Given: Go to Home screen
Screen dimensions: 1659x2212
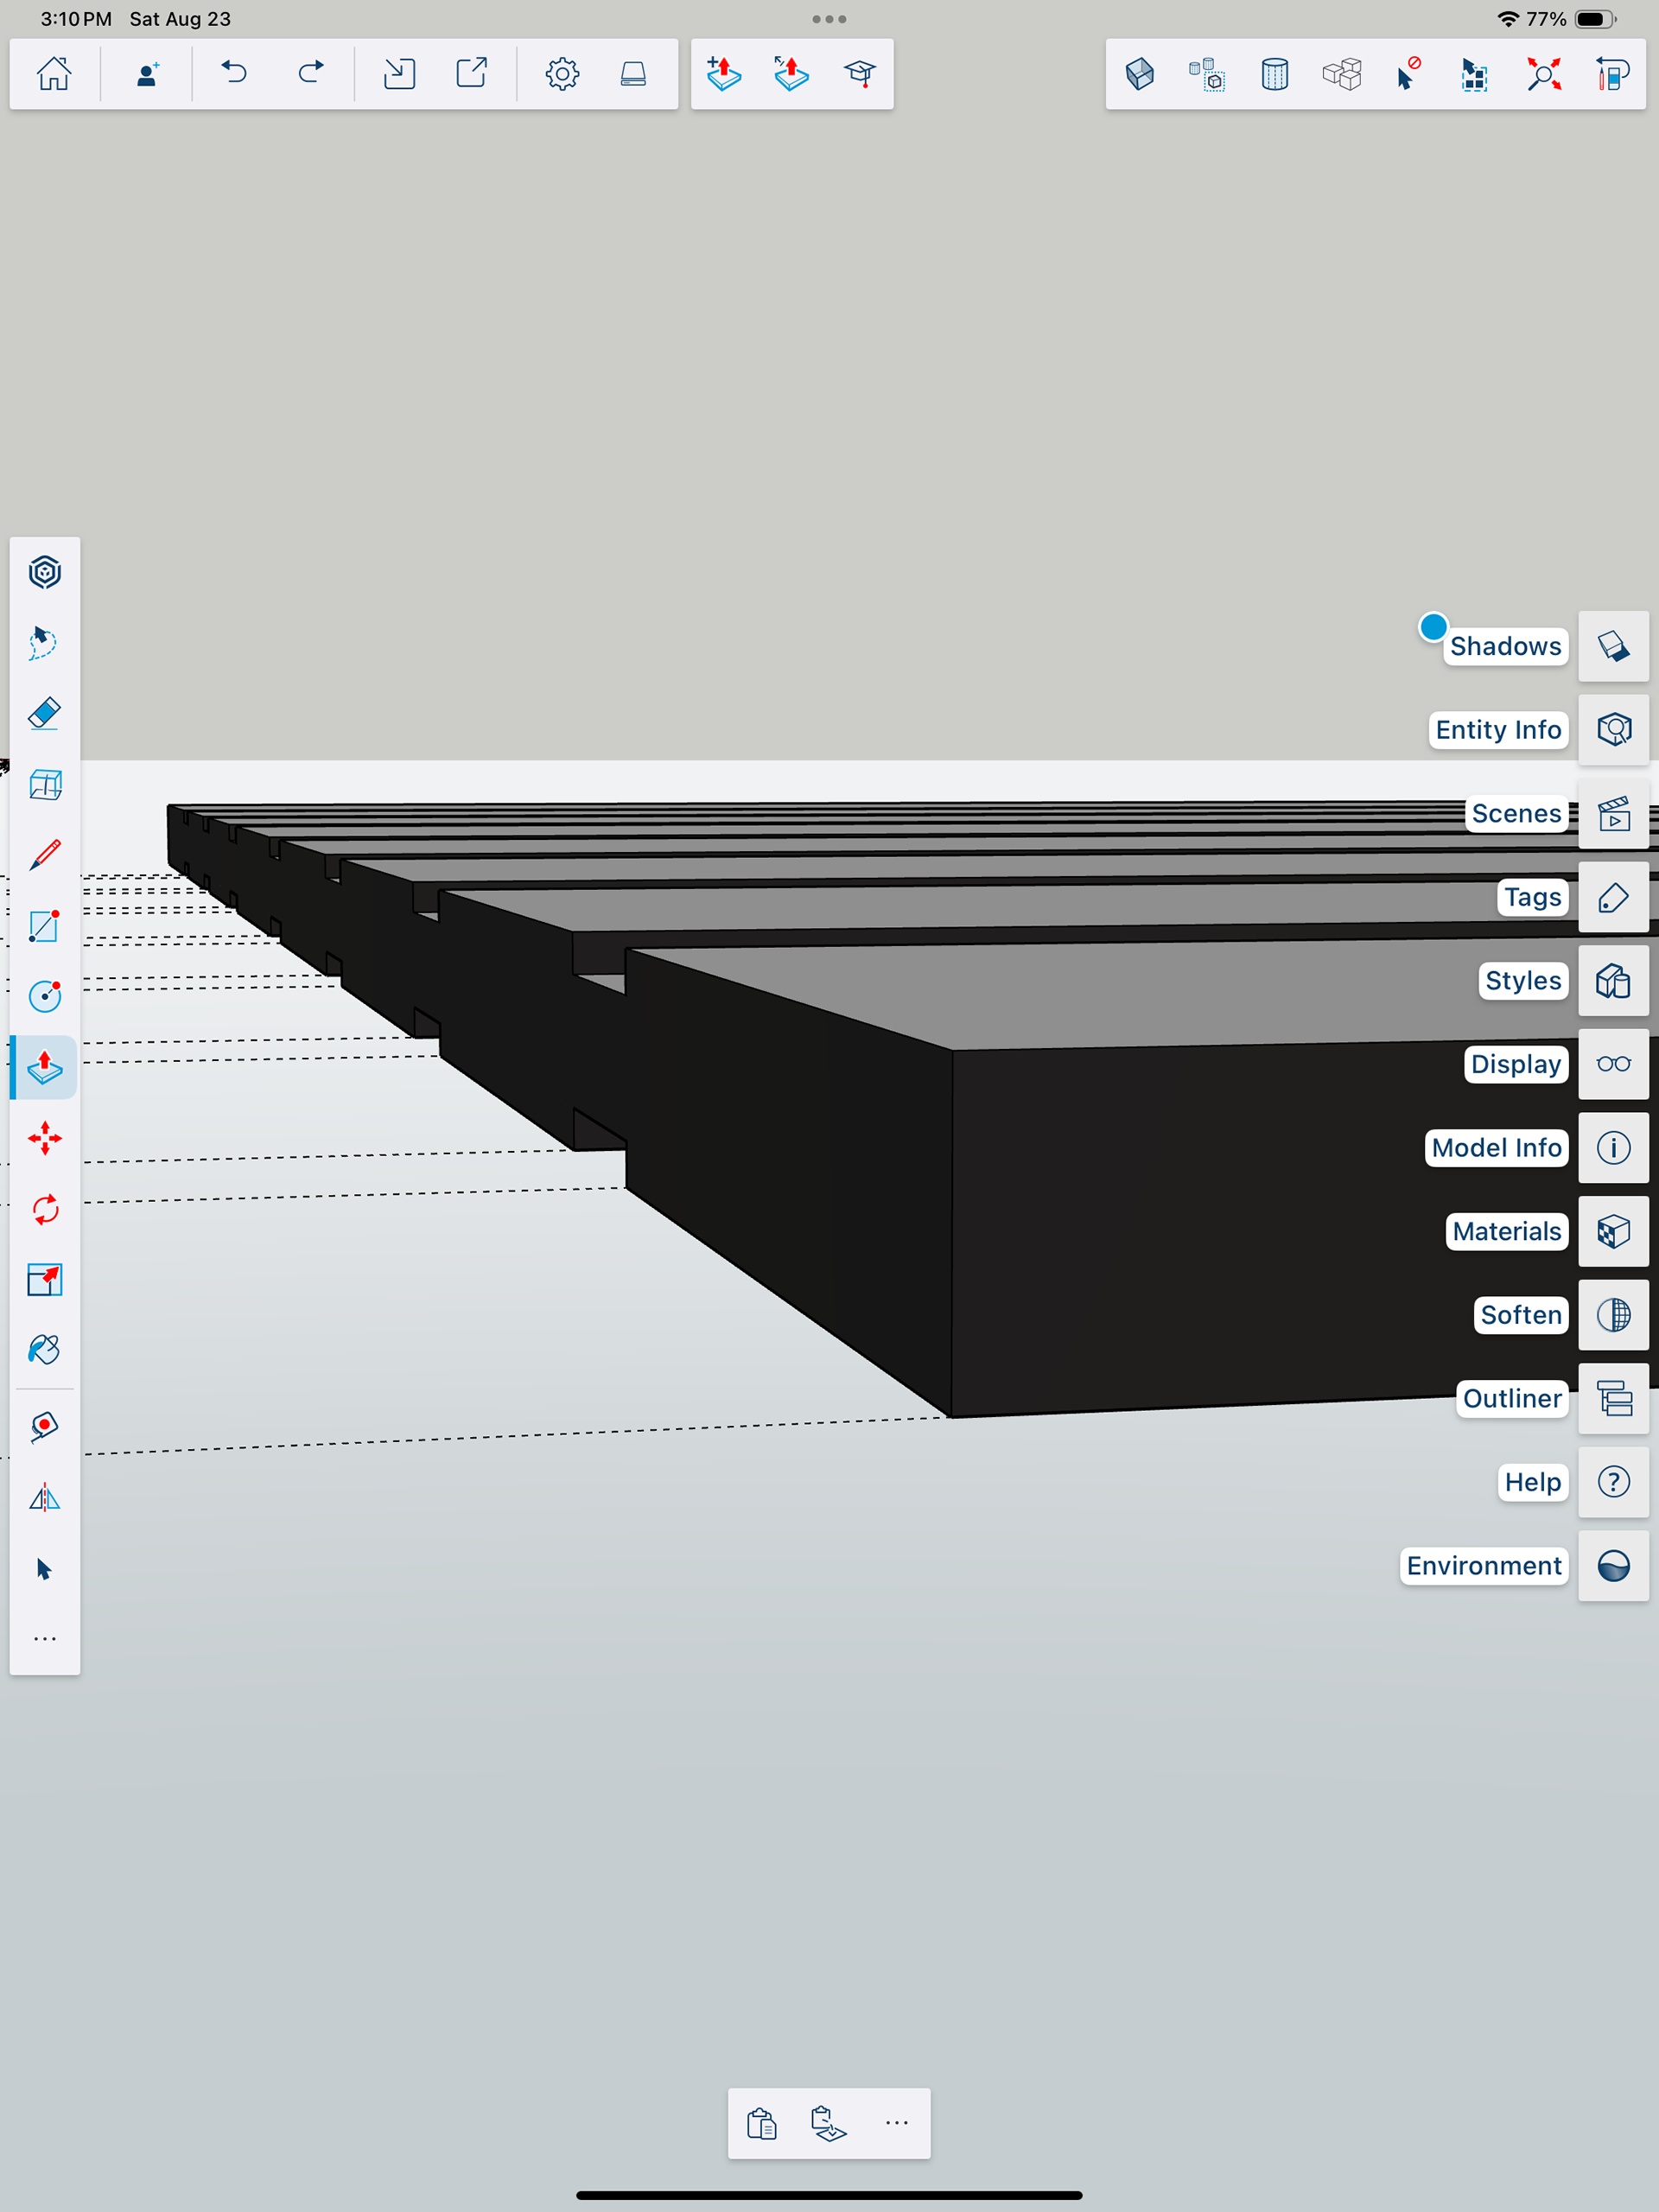Looking at the screenshot, I should (x=54, y=74).
